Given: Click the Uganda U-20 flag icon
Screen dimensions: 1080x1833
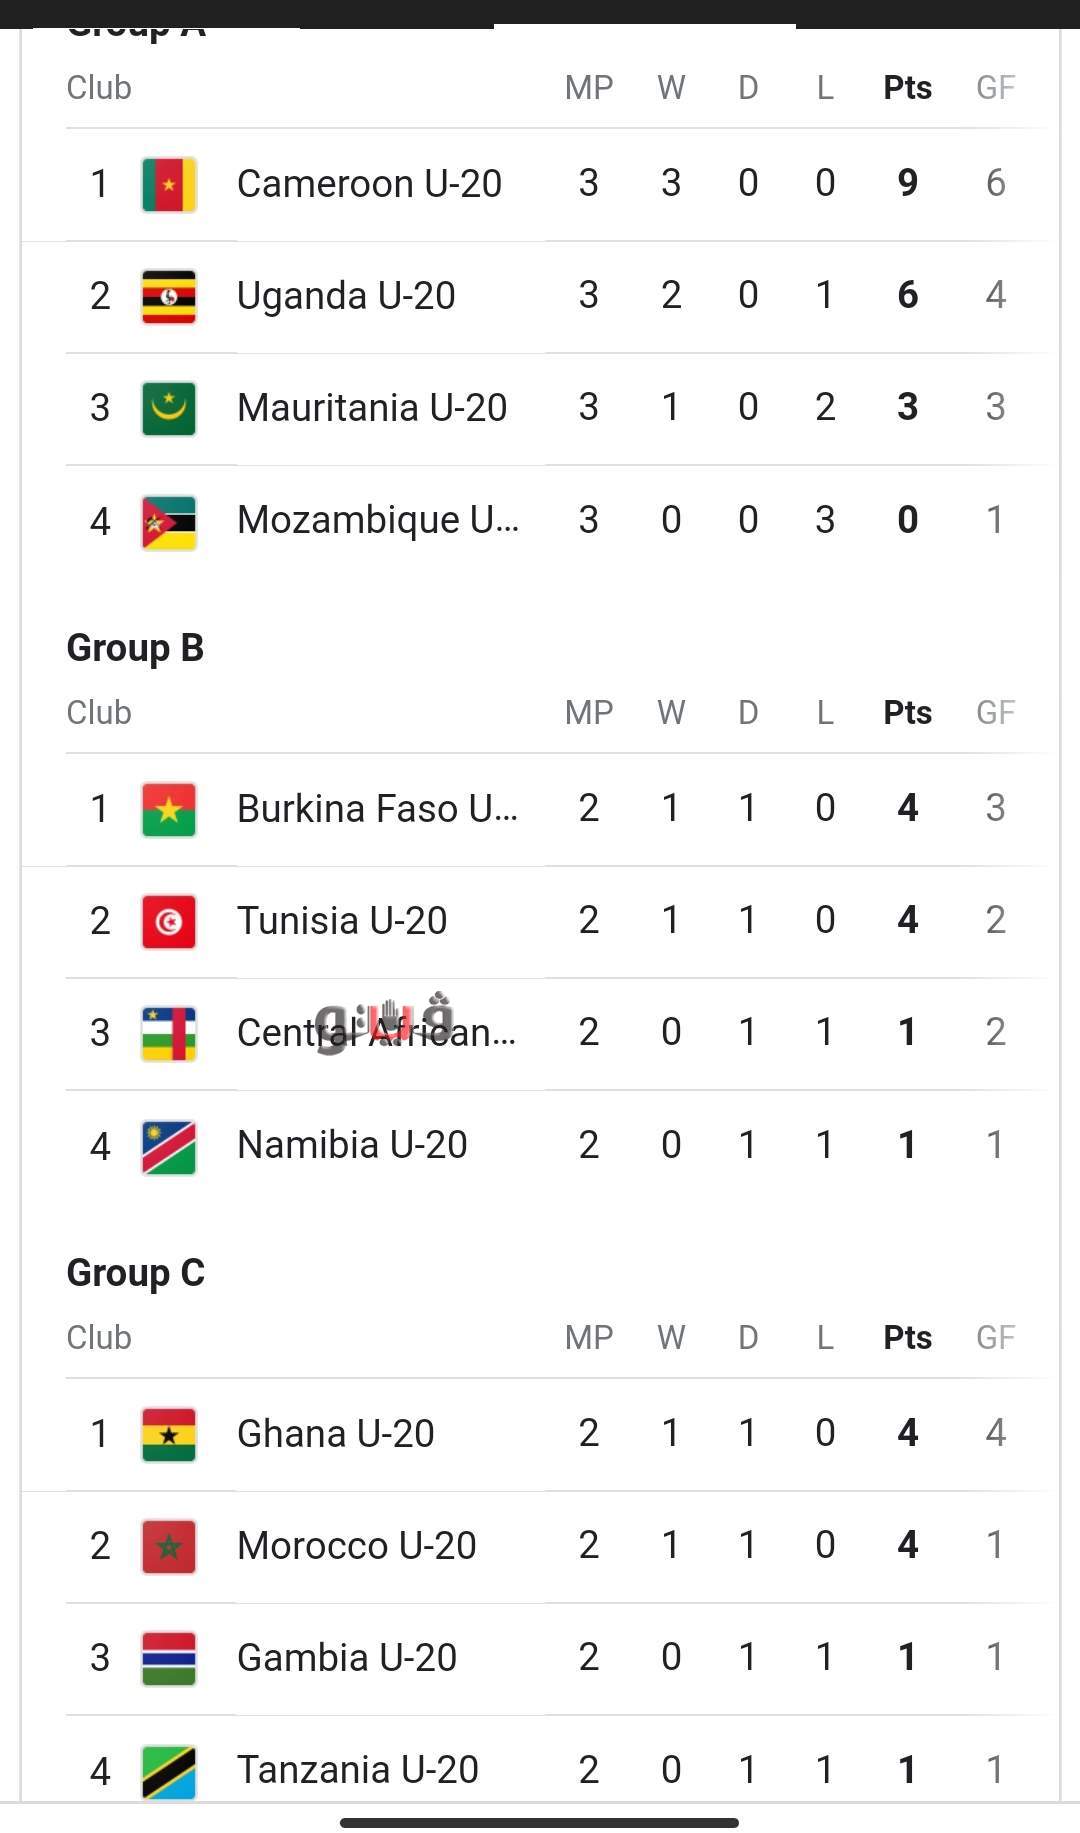Looking at the screenshot, I should coord(169,297).
